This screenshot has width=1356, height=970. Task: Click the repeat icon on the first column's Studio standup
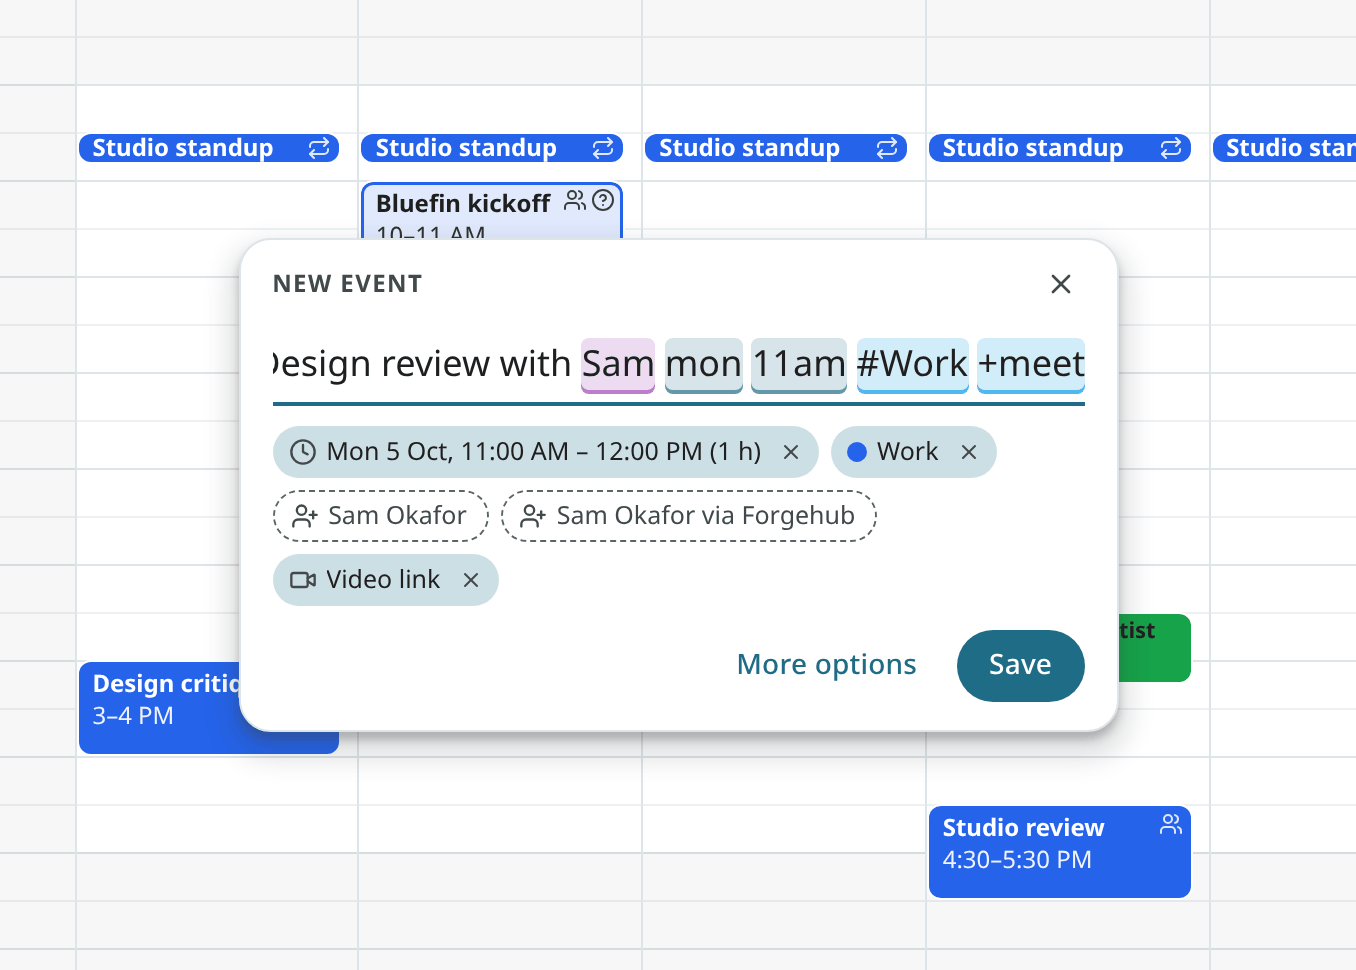point(319,148)
